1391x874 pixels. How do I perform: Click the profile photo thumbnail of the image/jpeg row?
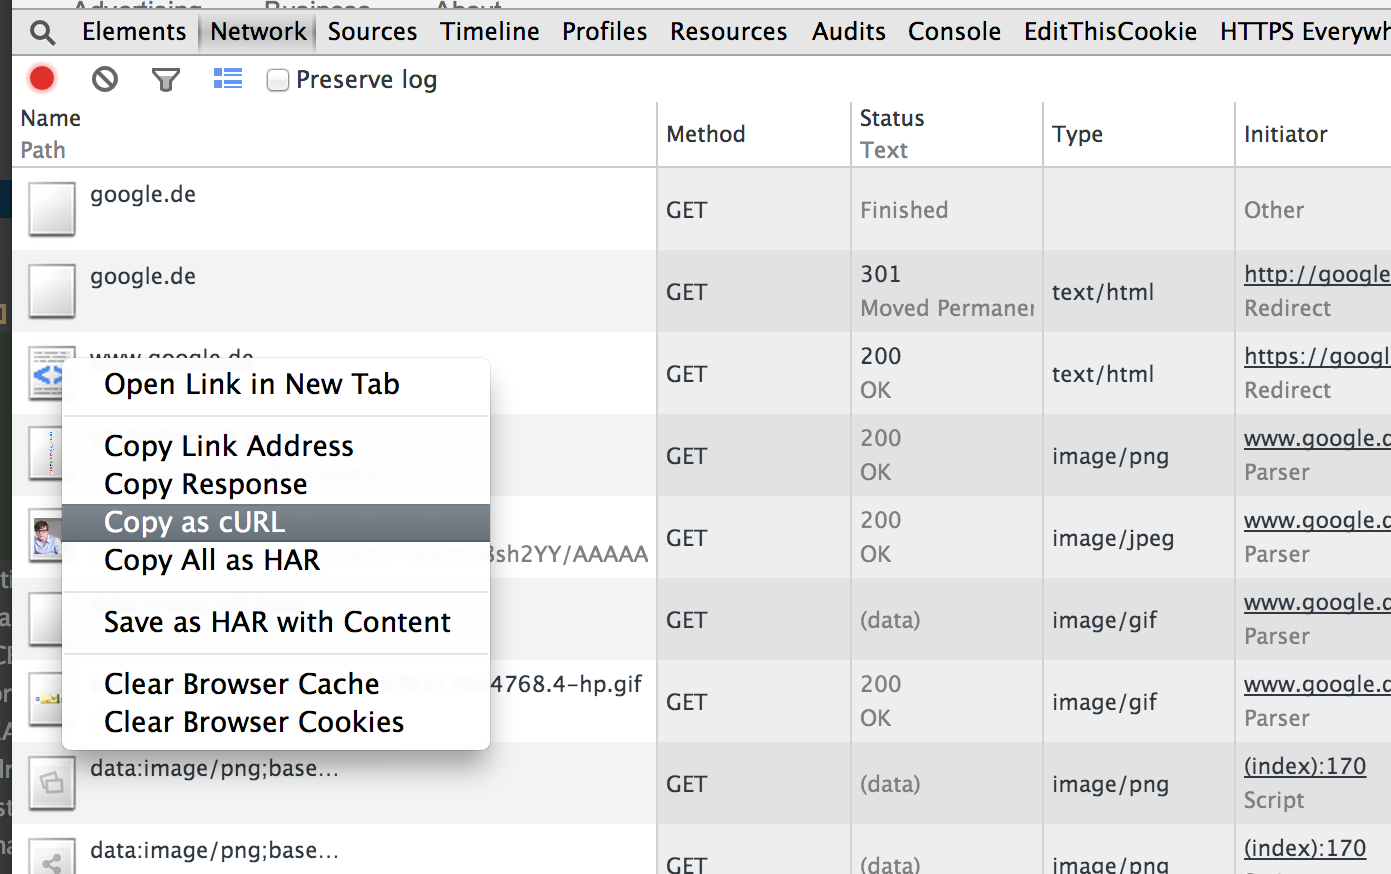47,537
